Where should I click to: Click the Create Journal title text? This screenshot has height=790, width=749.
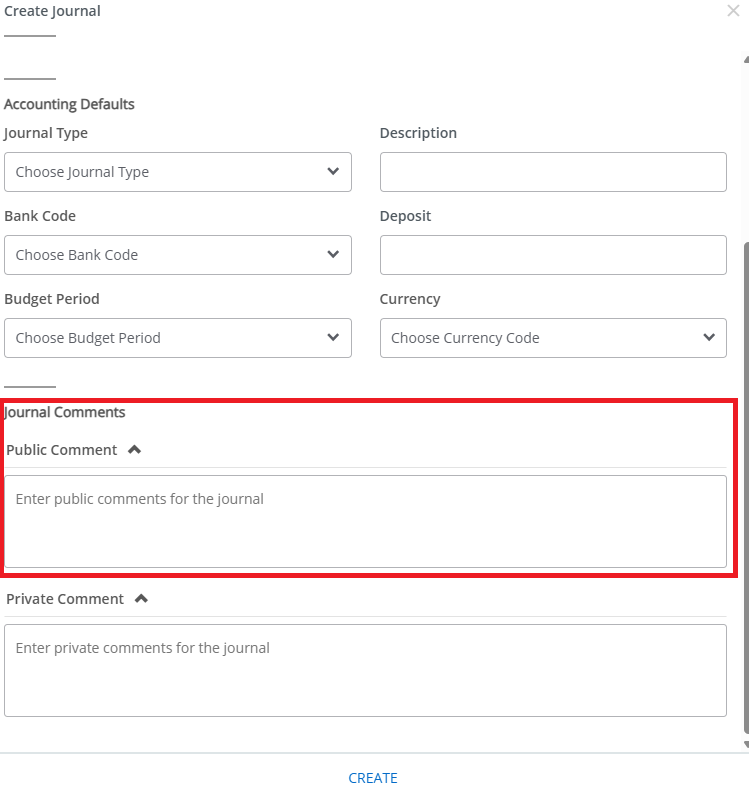[x=52, y=11]
